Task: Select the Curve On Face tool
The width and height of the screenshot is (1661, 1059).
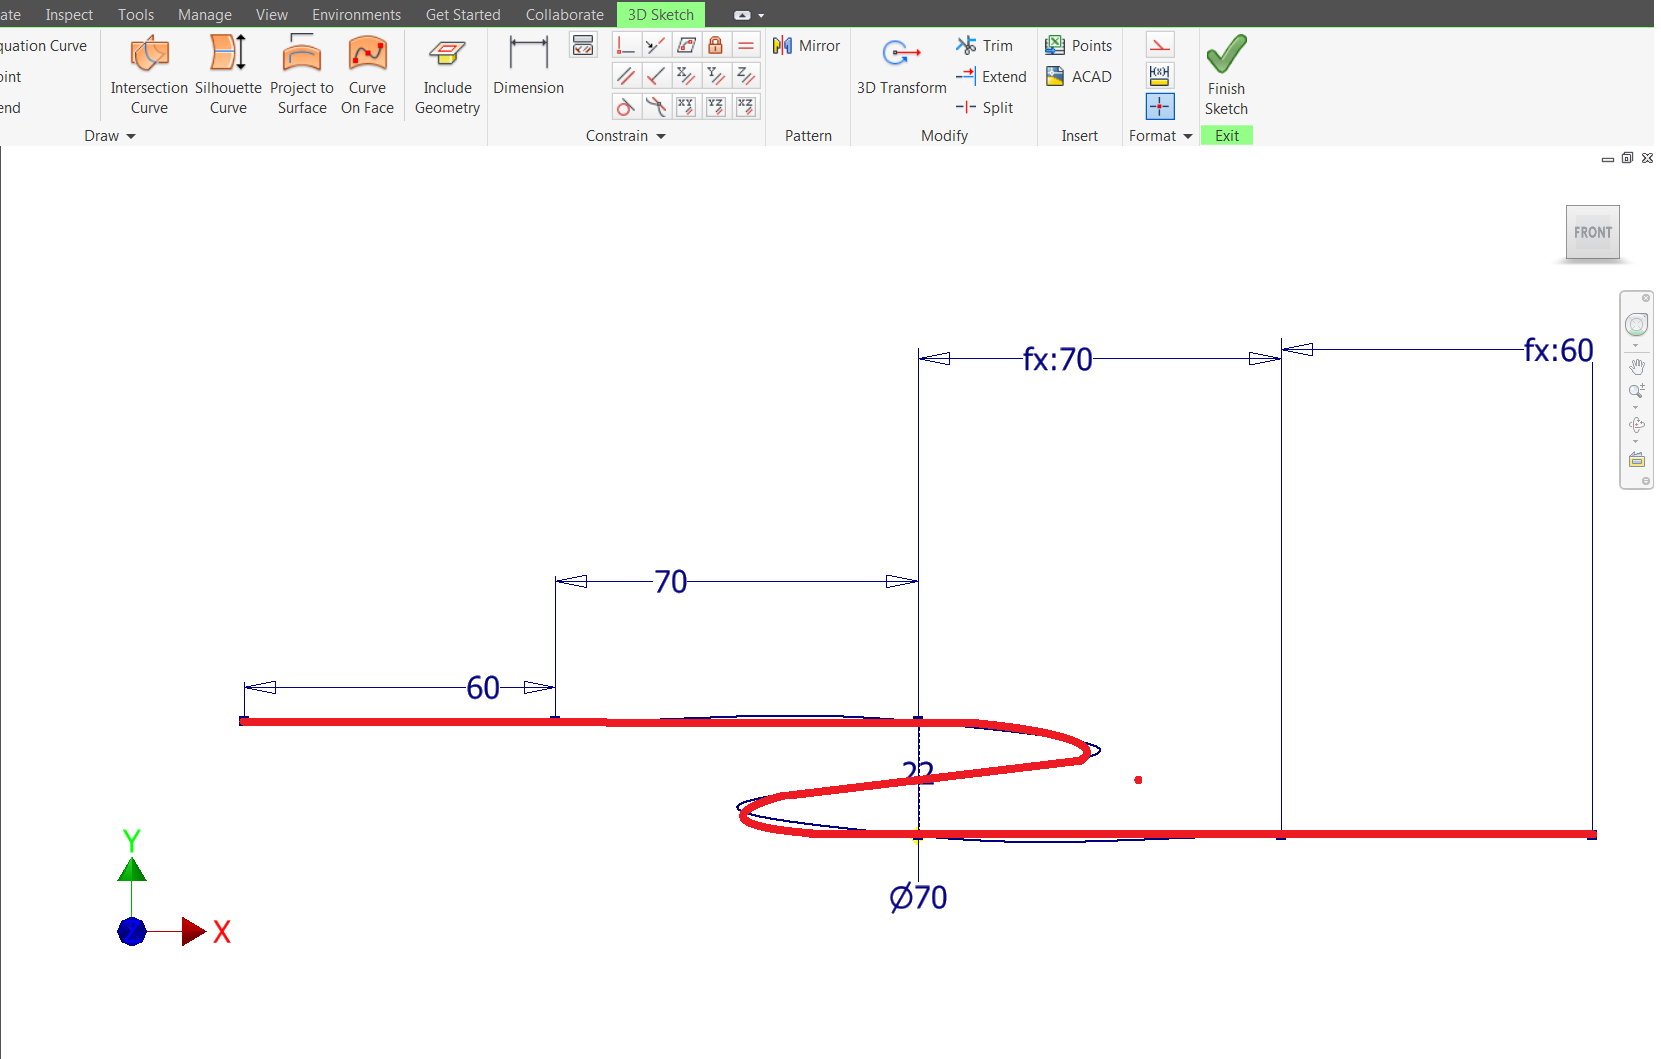Action: coord(367,73)
